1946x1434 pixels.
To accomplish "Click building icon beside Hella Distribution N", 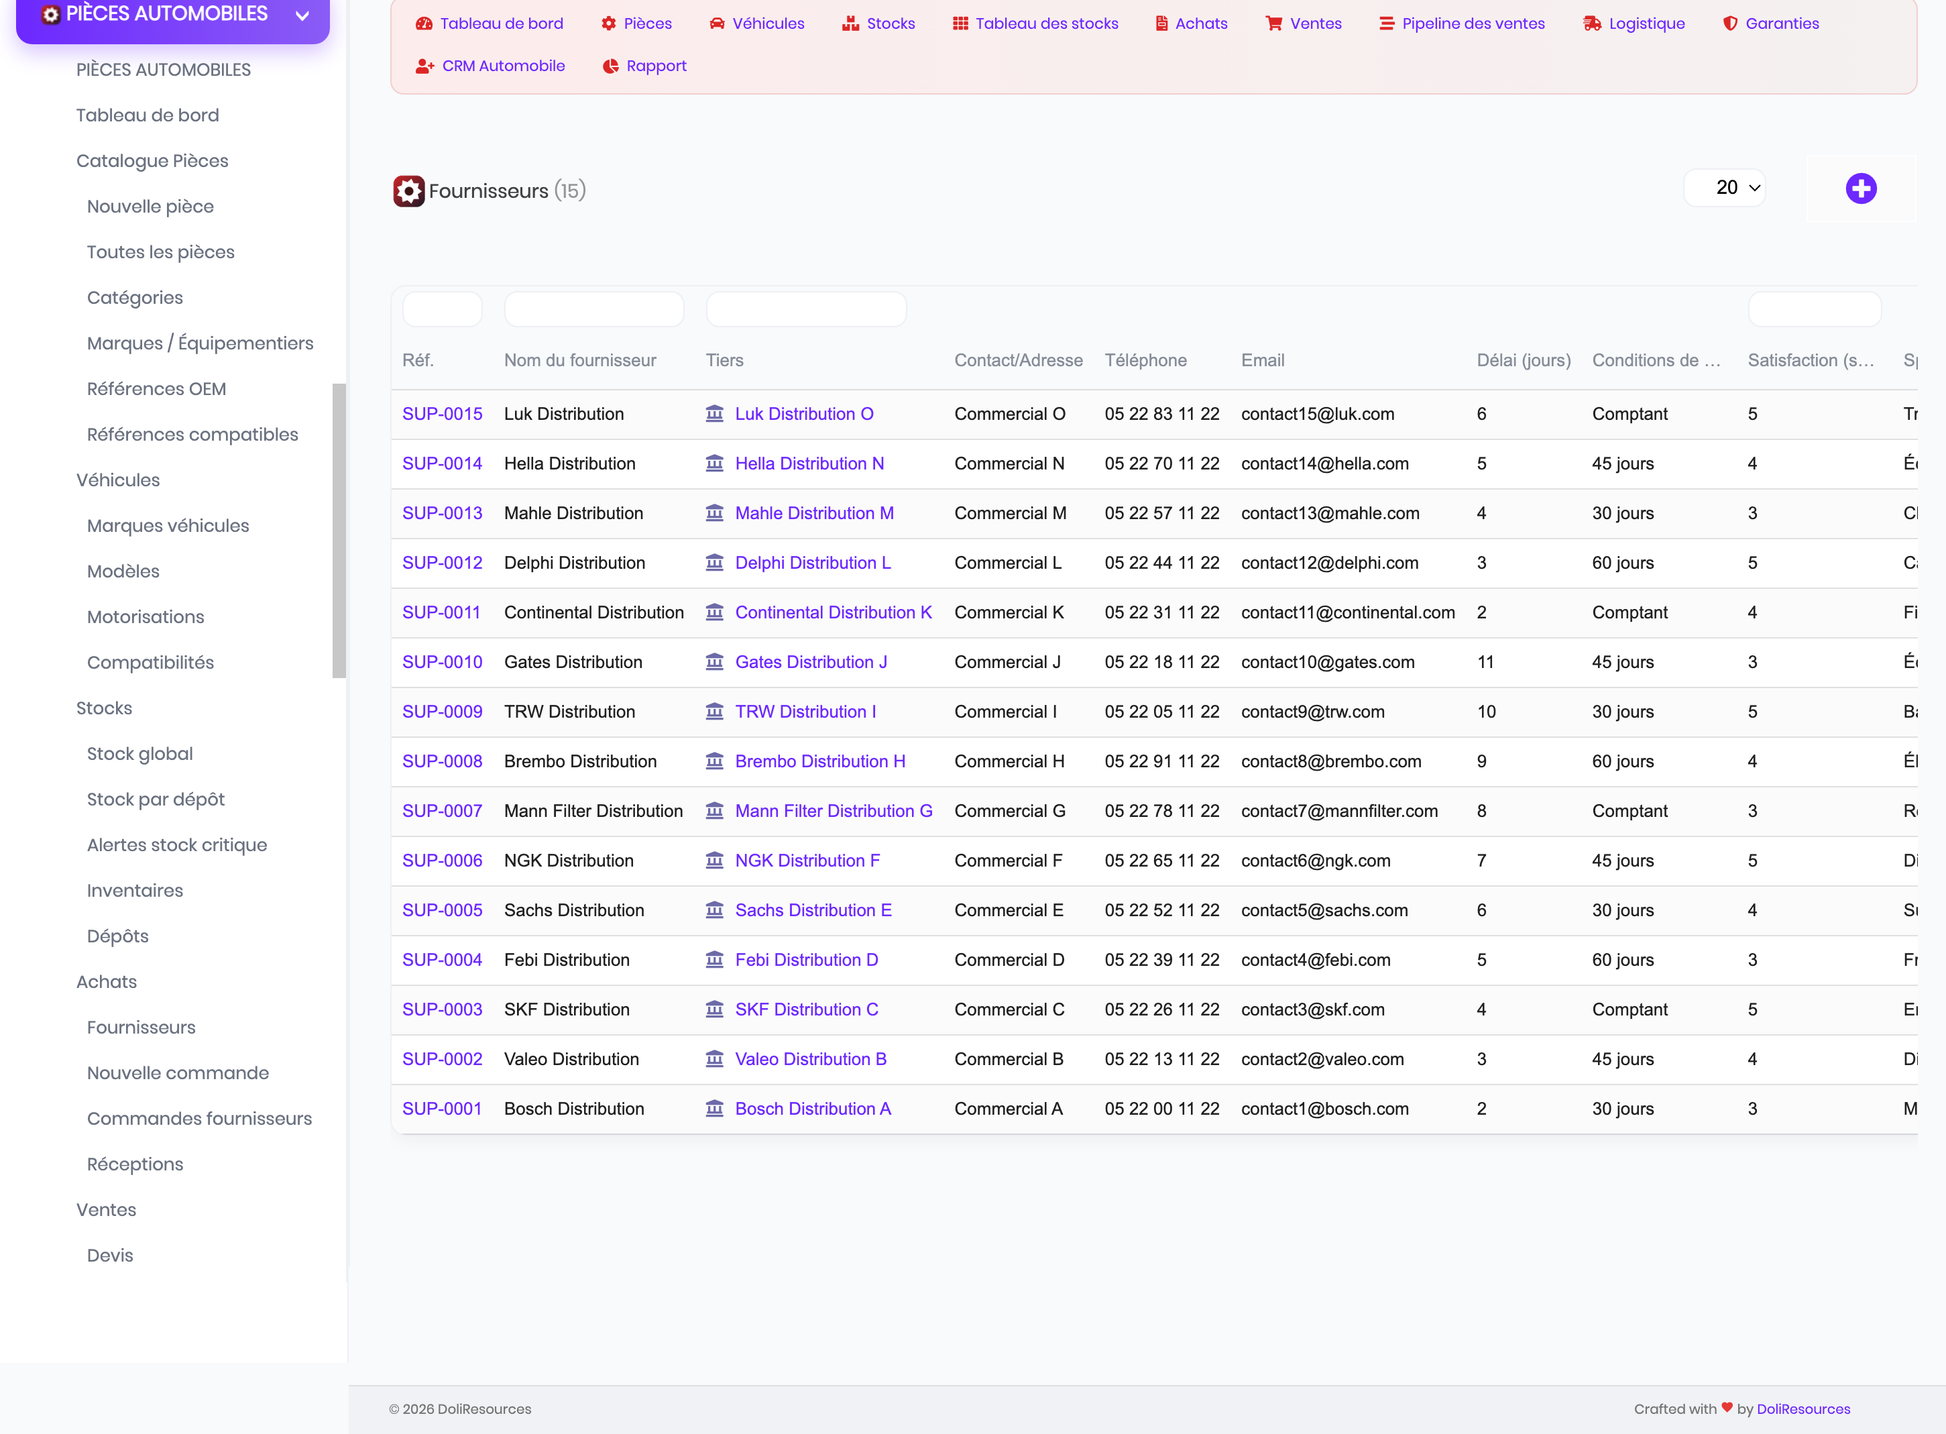I will pyautogui.click(x=714, y=463).
